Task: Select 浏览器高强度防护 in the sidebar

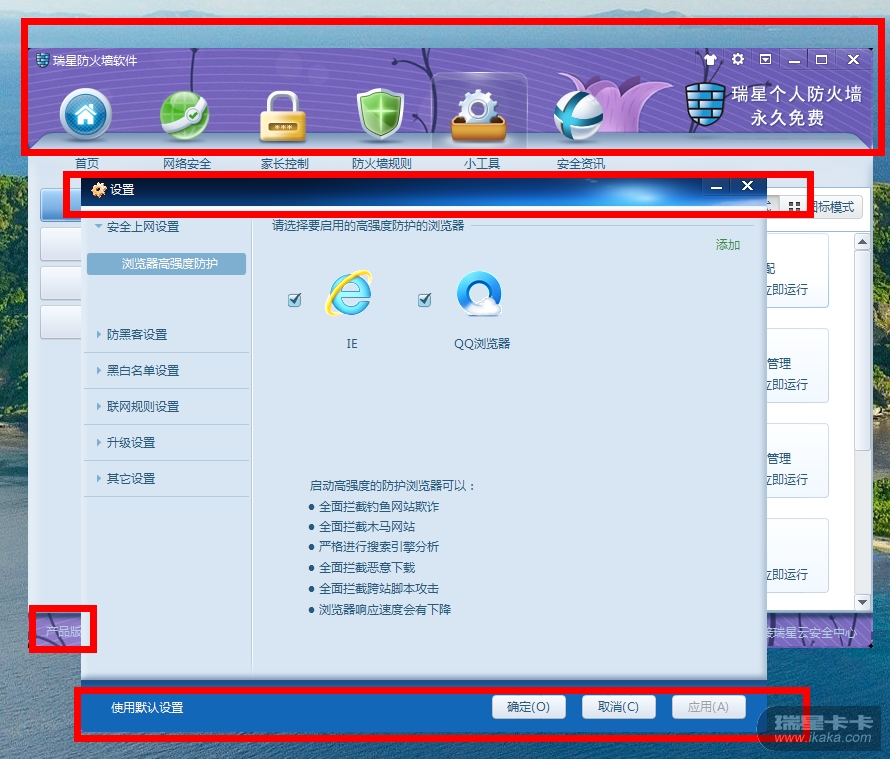Action: 166,264
